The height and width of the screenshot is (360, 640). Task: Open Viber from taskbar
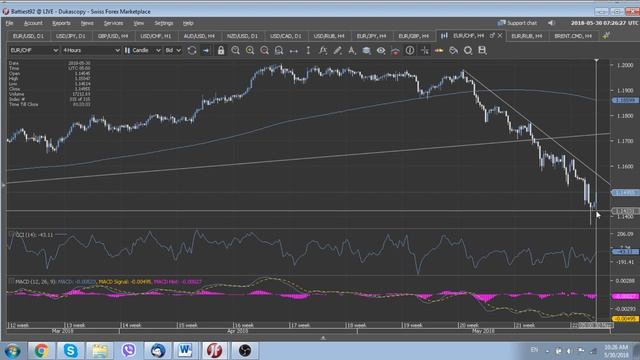pos(129,351)
